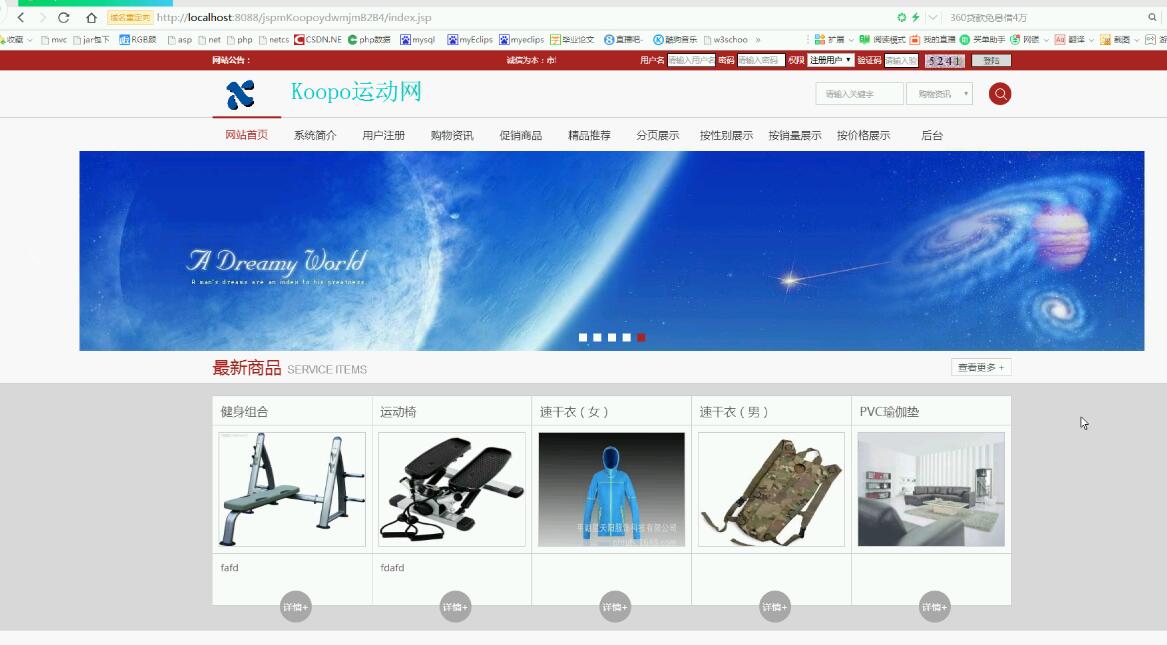Open the 健身组合 product thumbnail

coord(292,490)
